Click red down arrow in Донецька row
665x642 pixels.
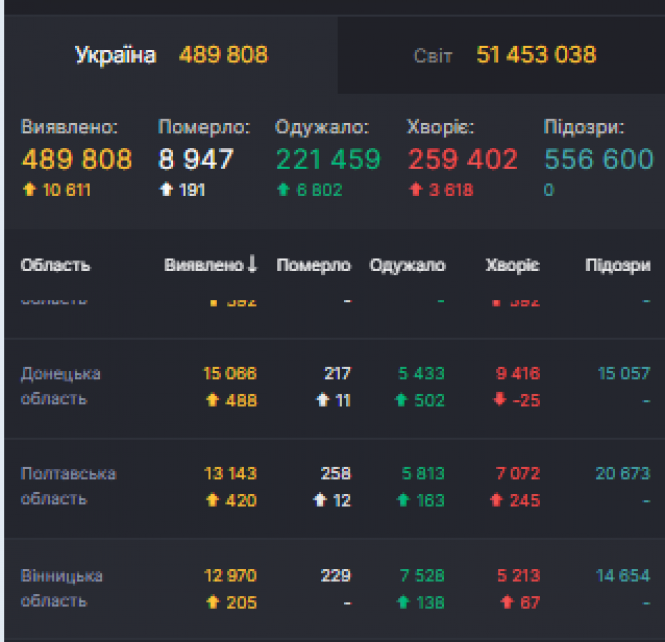[500, 400]
